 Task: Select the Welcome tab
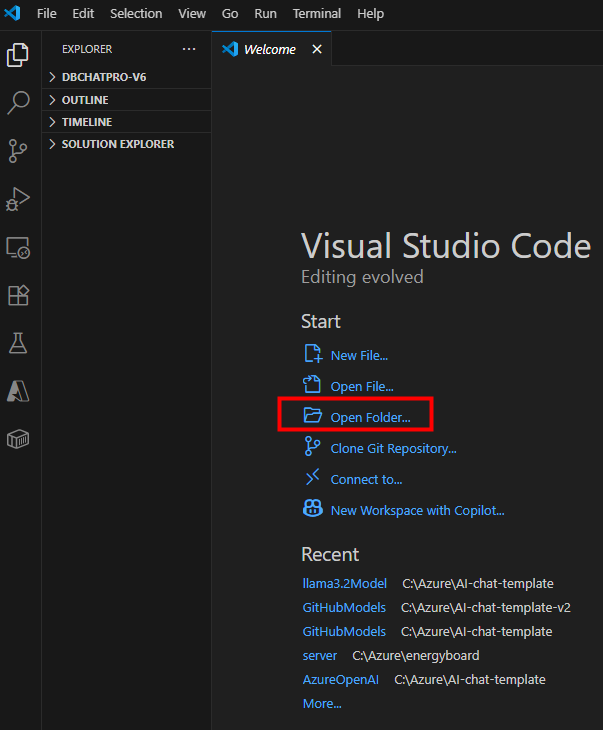271,49
